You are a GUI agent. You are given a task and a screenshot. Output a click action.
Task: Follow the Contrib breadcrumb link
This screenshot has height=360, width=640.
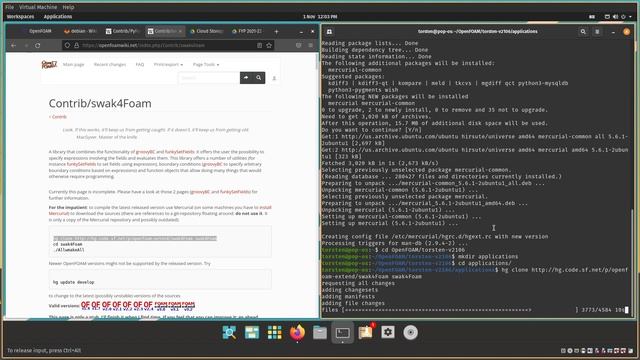point(58,117)
